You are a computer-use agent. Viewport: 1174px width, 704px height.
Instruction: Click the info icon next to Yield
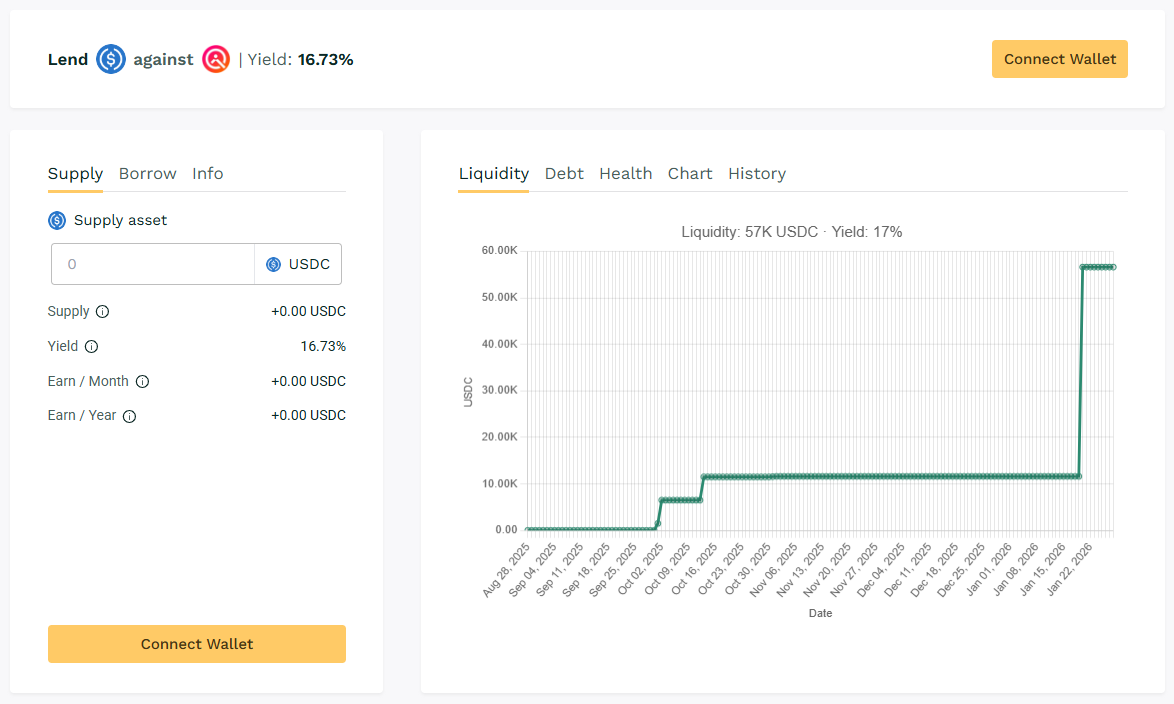tap(91, 347)
